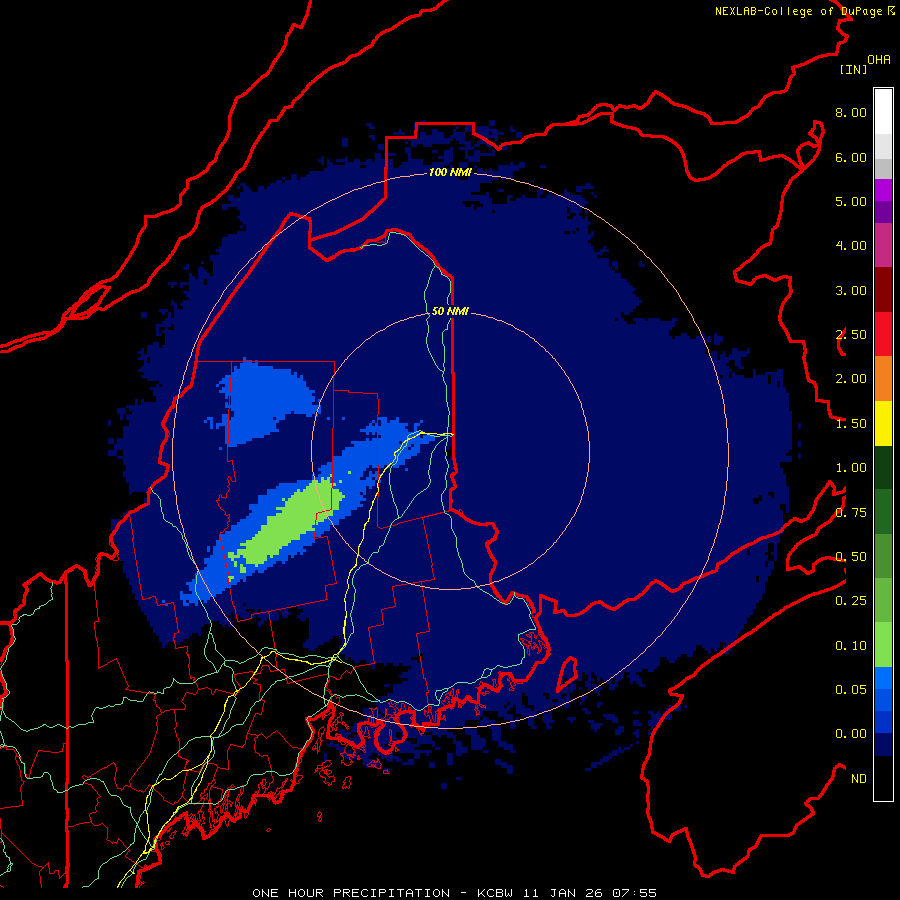Select the pink-magenta legend swatch near 4.00
The width and height of the screenshot is (900, 900).
coord(883,245)
